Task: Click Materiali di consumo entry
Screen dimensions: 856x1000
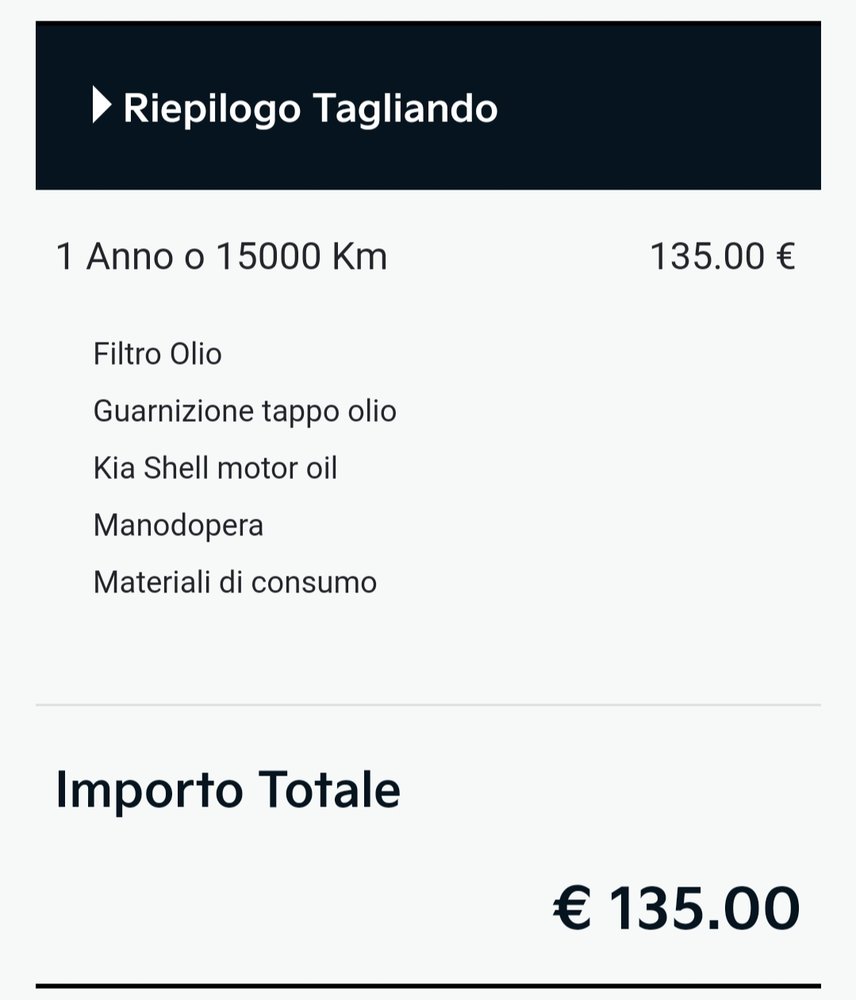Action: click(x=235, y=582)
